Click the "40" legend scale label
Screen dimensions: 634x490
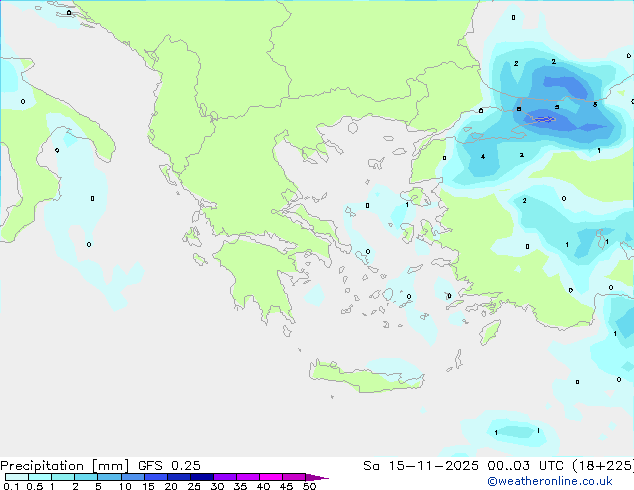[263, 486]
